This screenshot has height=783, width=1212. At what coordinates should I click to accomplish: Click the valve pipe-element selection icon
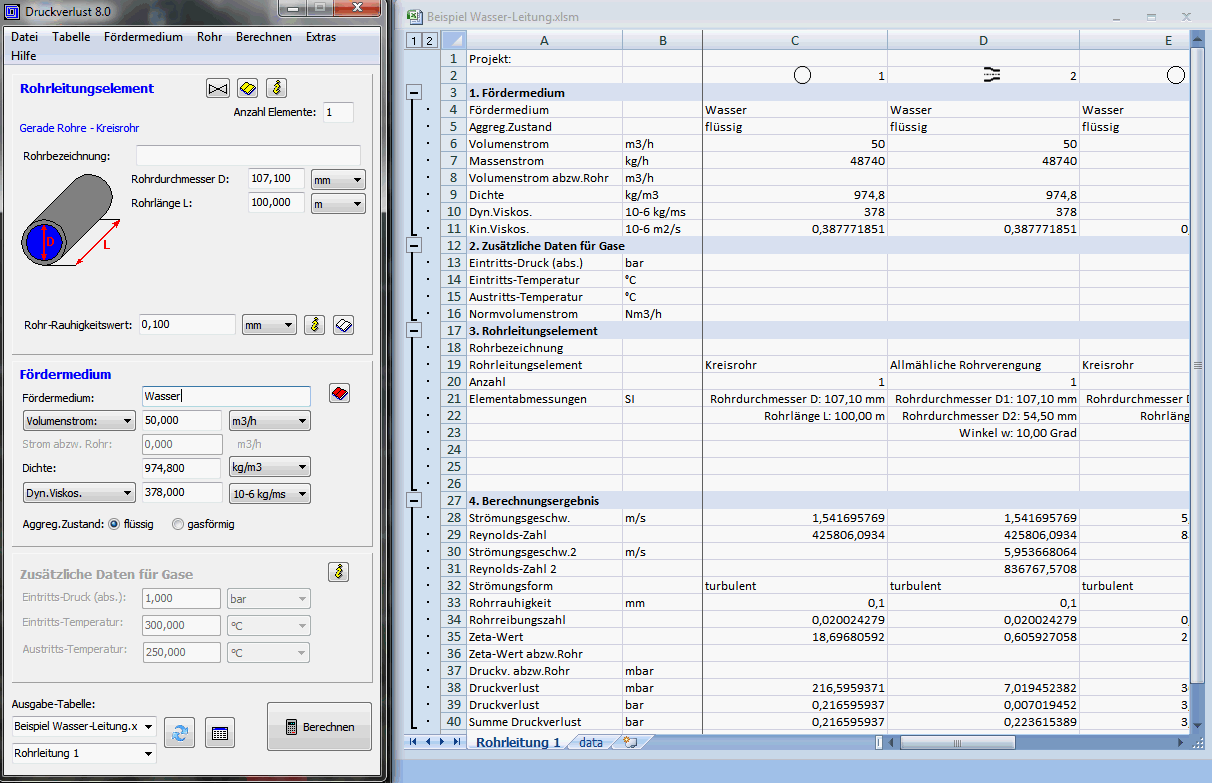tap(218, 88)
